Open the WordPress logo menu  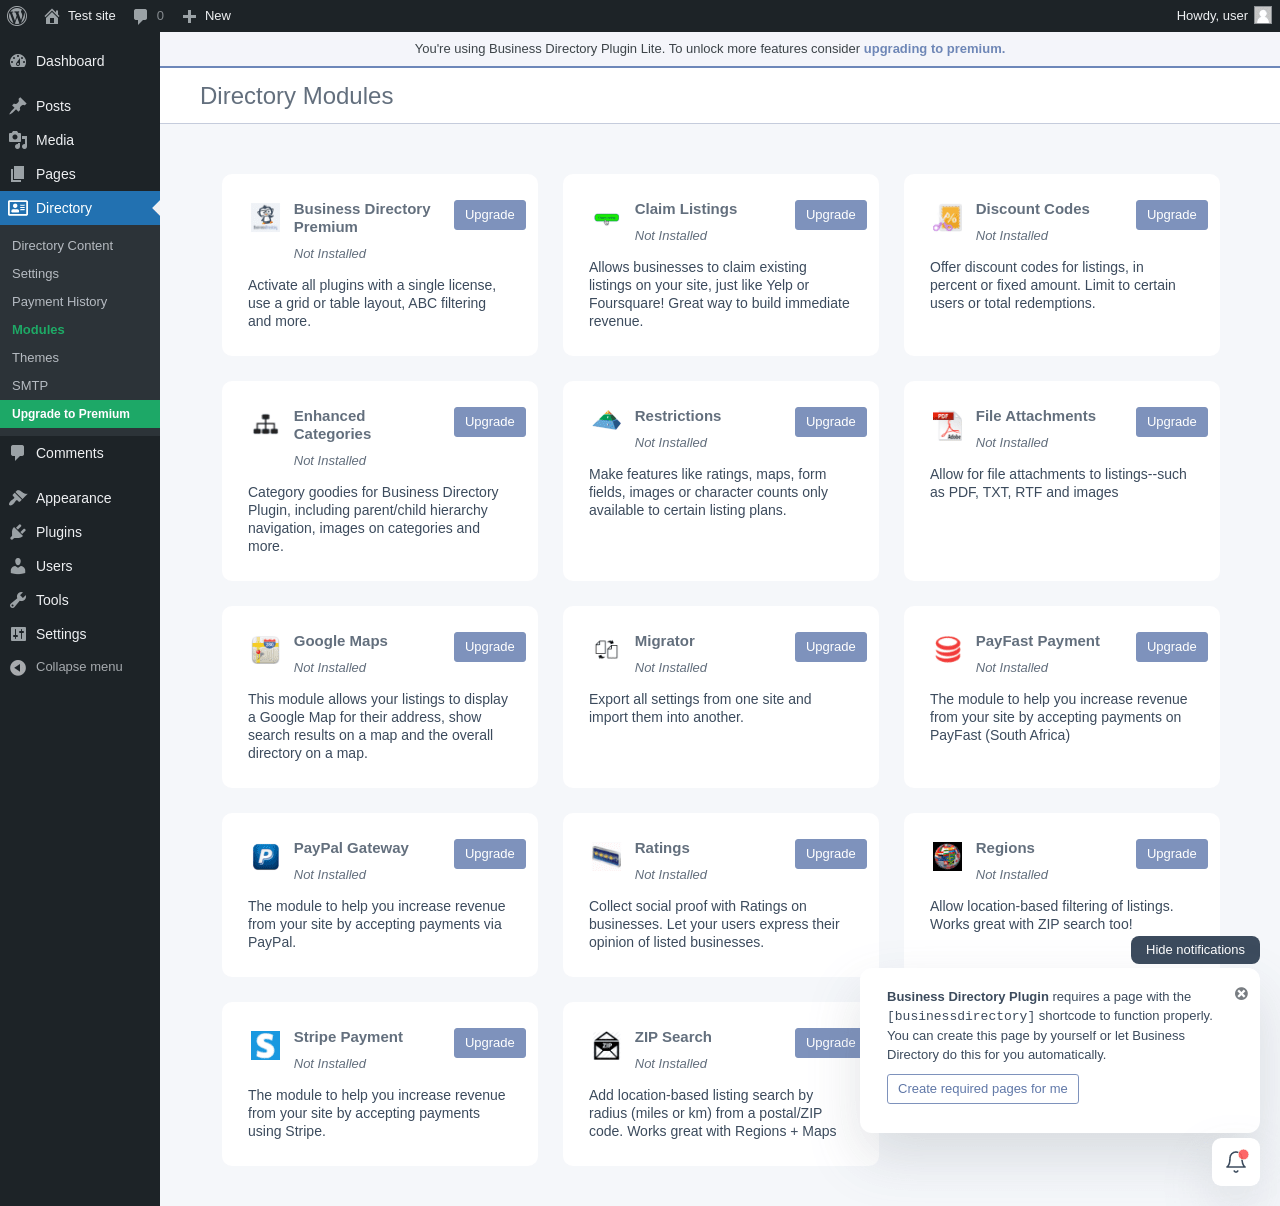click(17, 16)
